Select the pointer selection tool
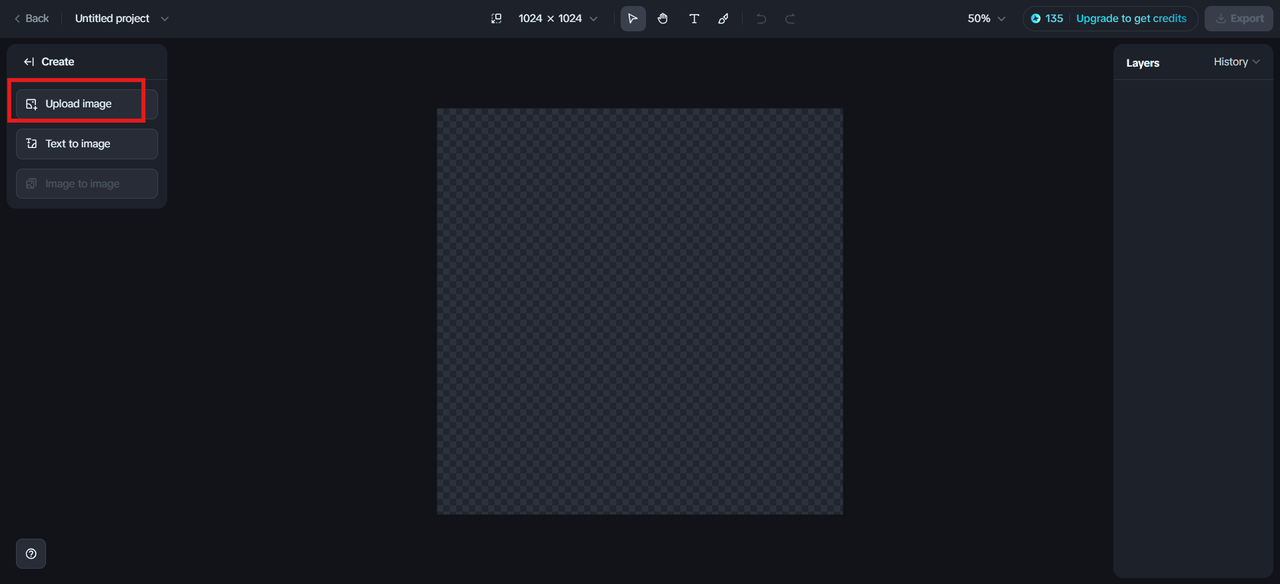Viewport: 1280px width, 584px height. (633, 18)
